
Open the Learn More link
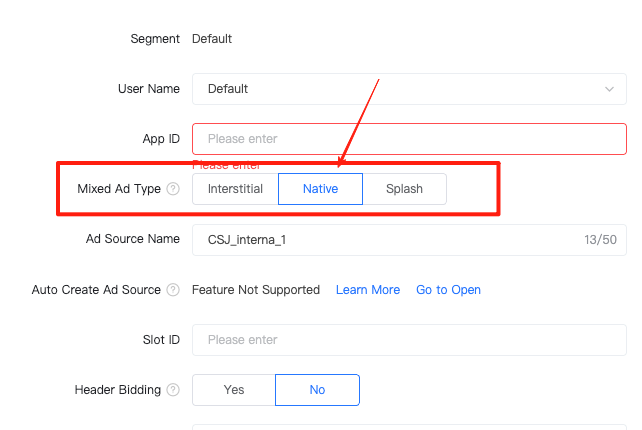tap(368, 290)
